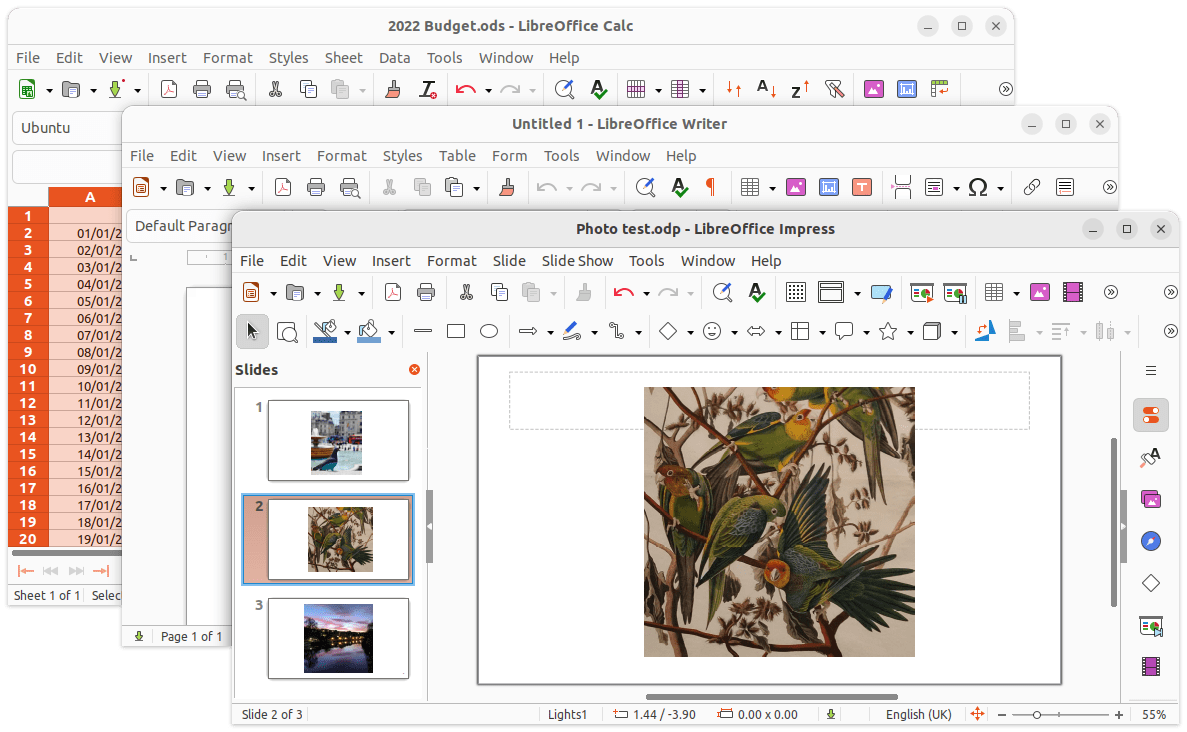Click Fit slide to window icon

(977, 714)
